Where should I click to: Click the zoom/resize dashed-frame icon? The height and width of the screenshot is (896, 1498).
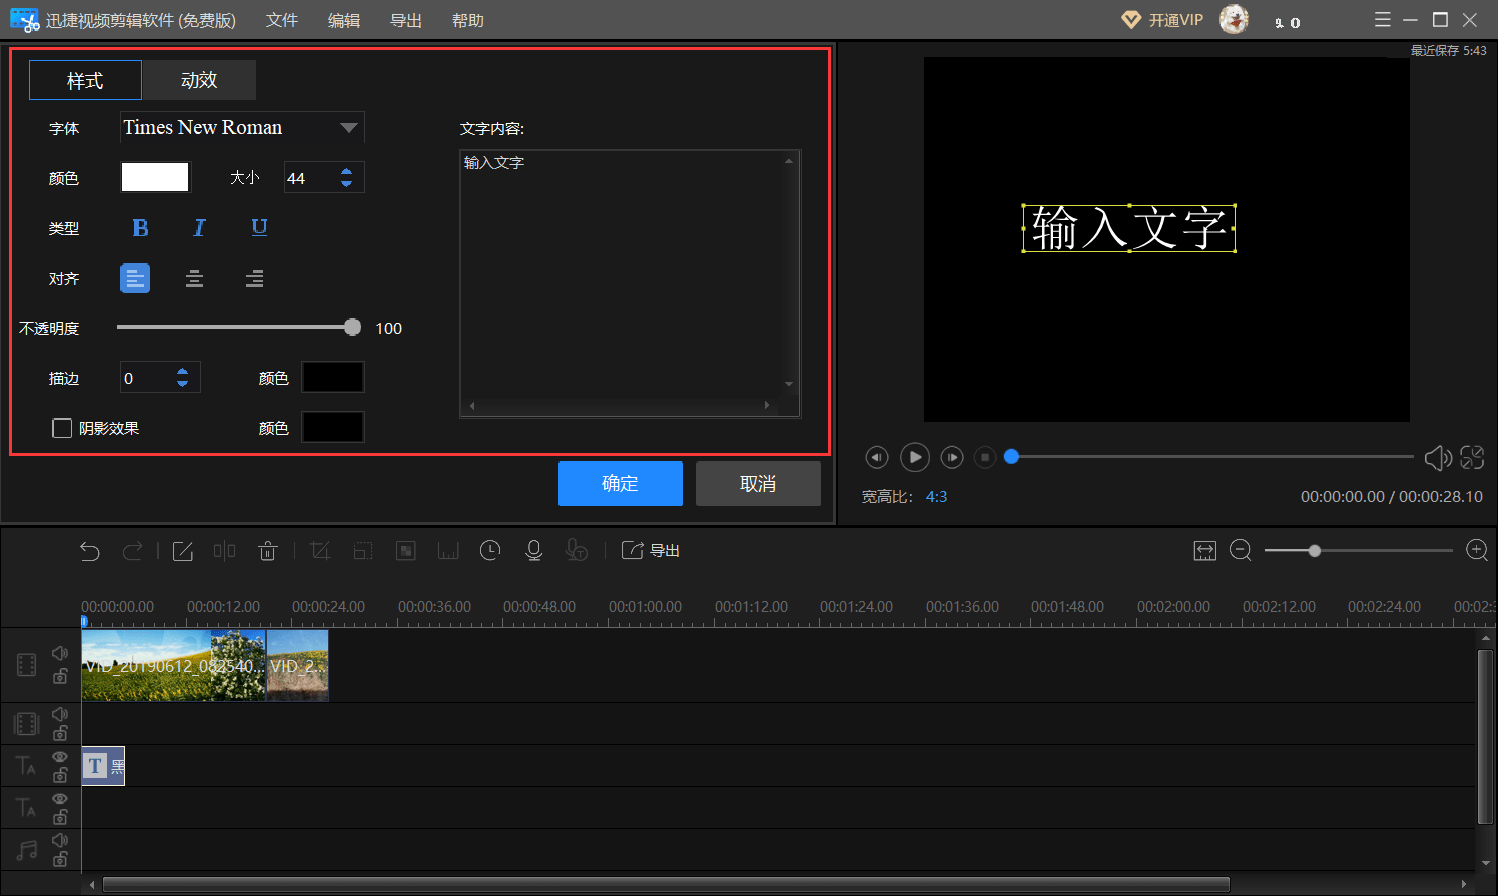(x=363, y=551)
